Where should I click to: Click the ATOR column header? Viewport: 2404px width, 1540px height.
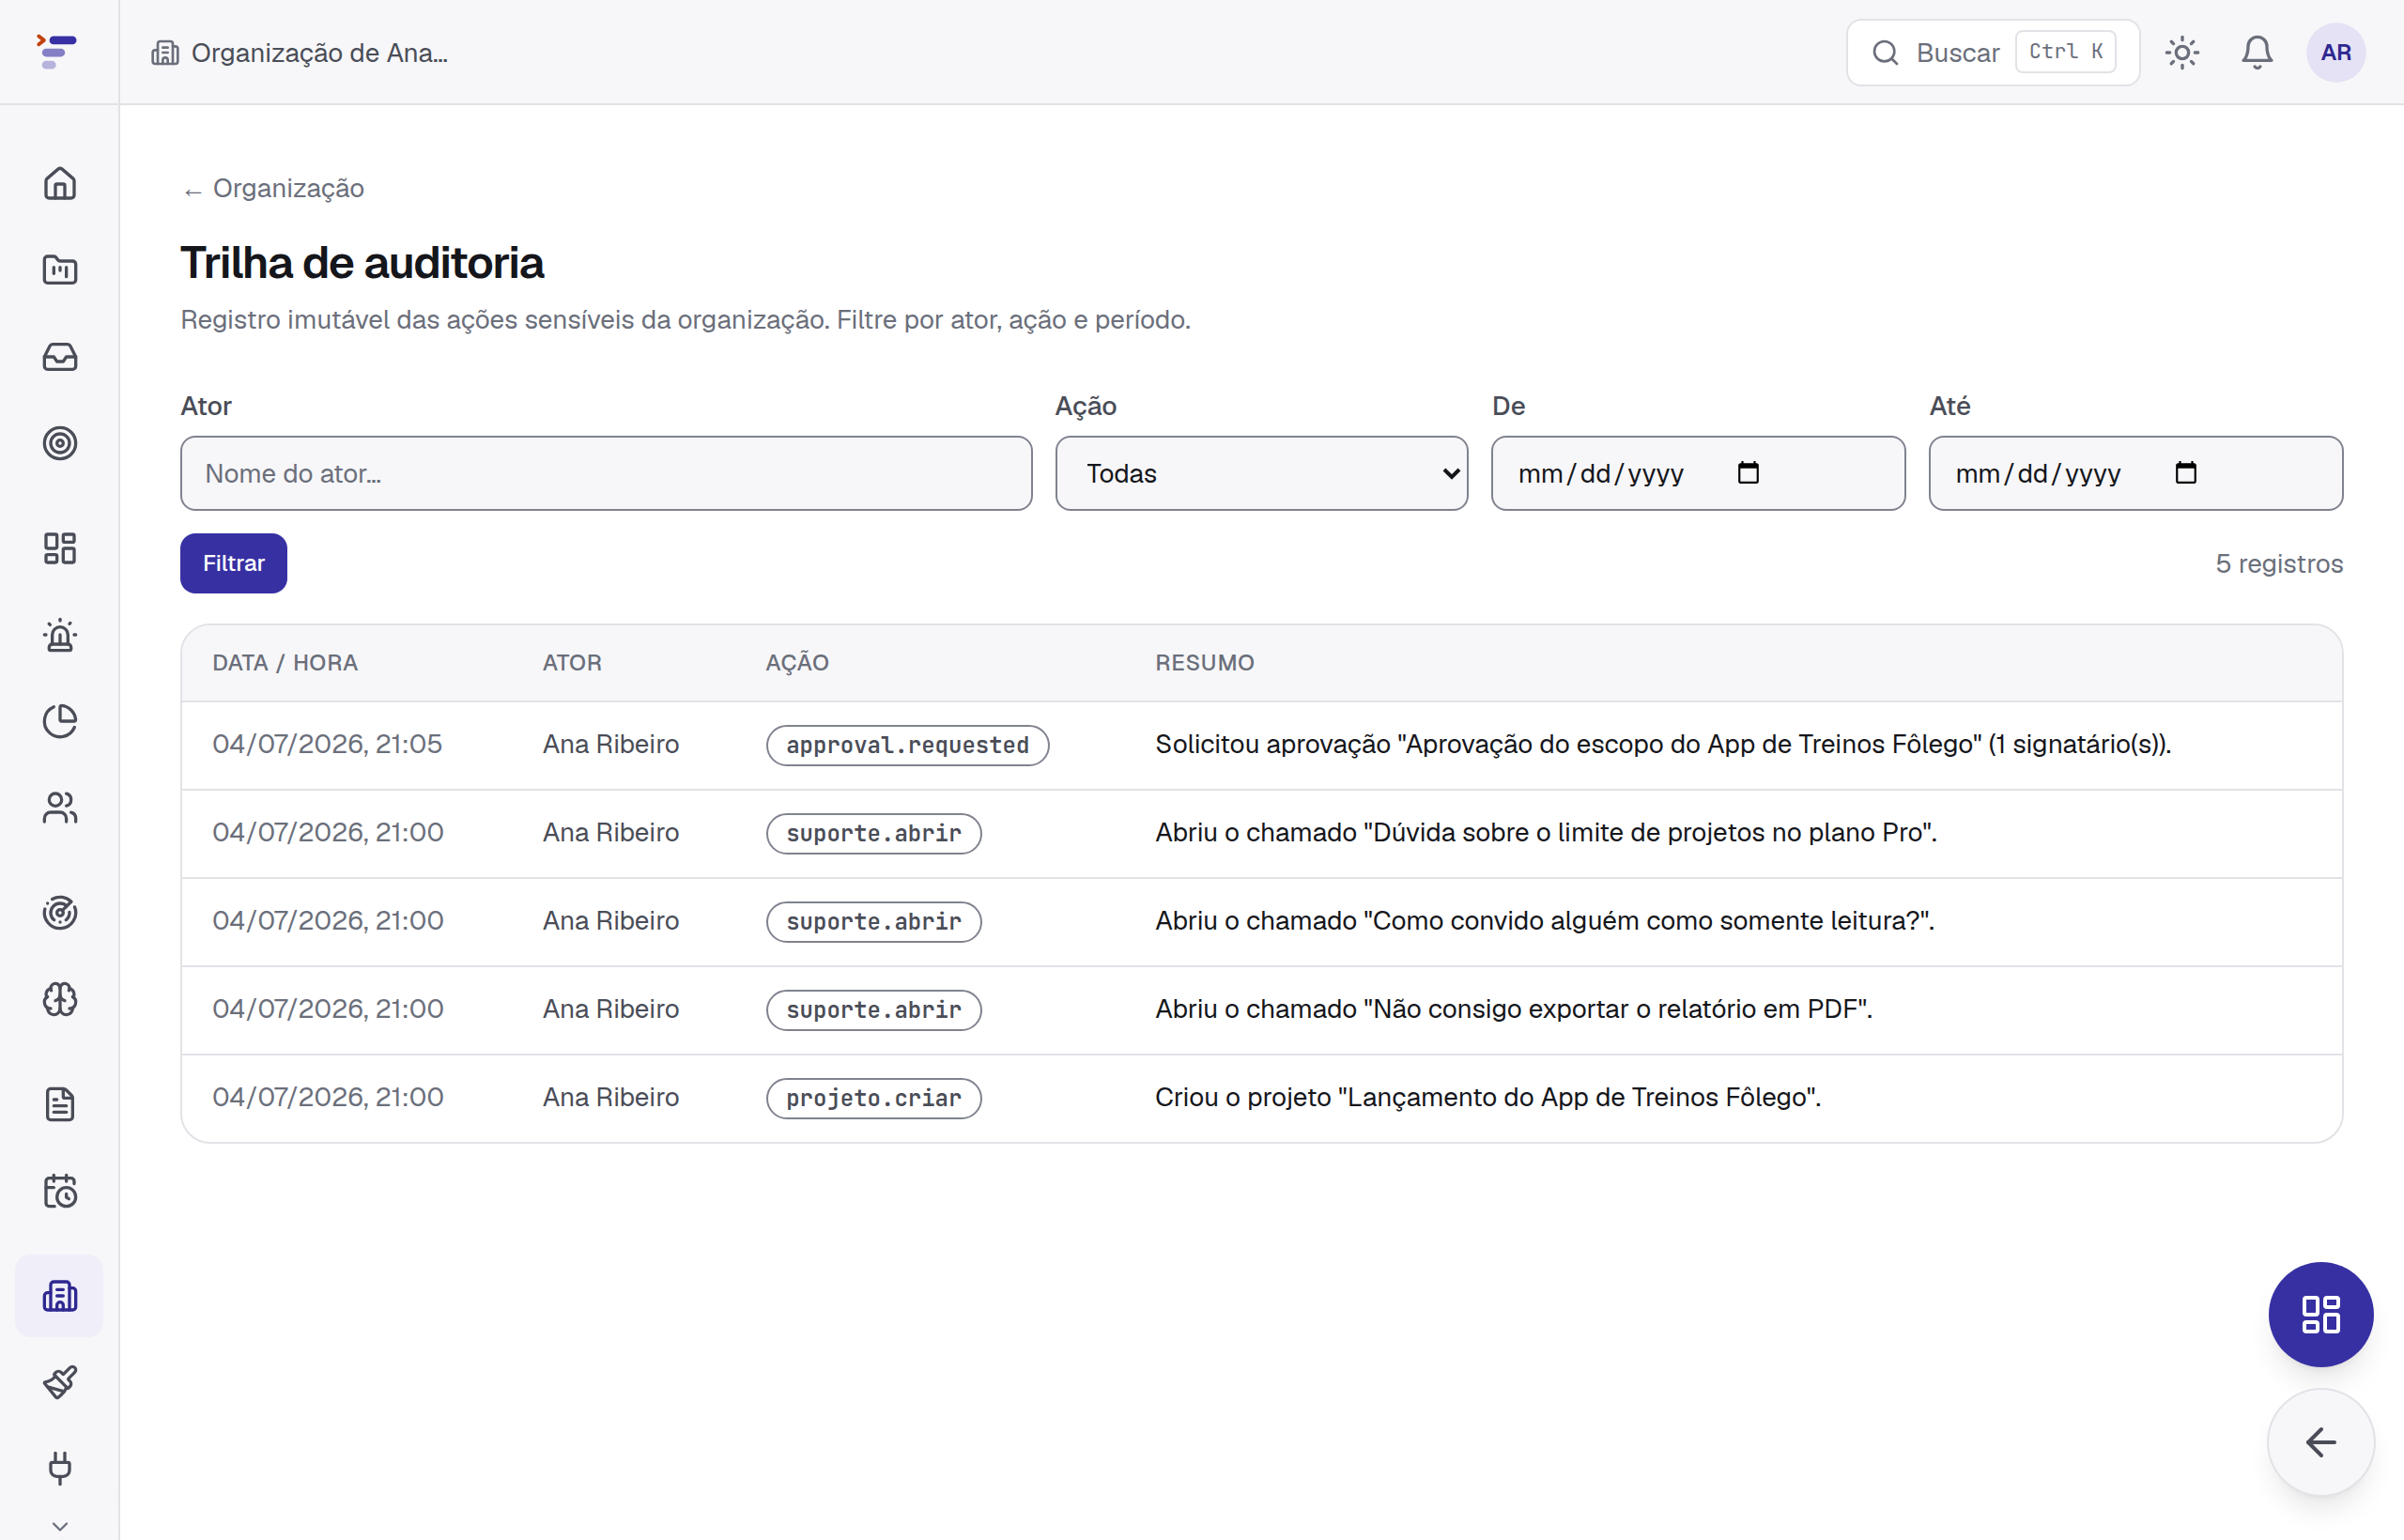572,663
